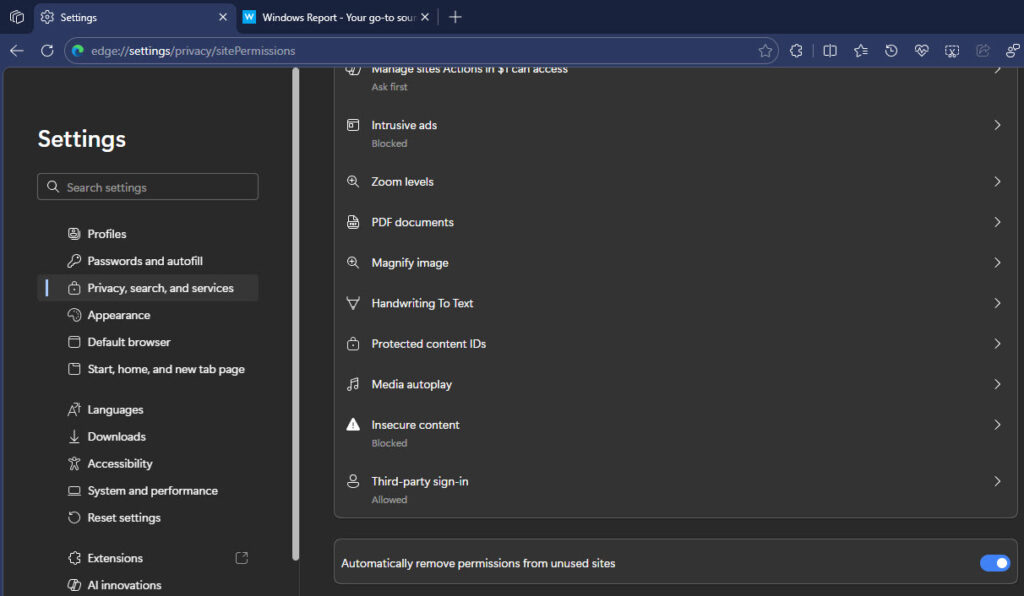The width and height of the screenshot is (1024, 596).
Task: Select Privacy, search, and services
Action: 148,288
